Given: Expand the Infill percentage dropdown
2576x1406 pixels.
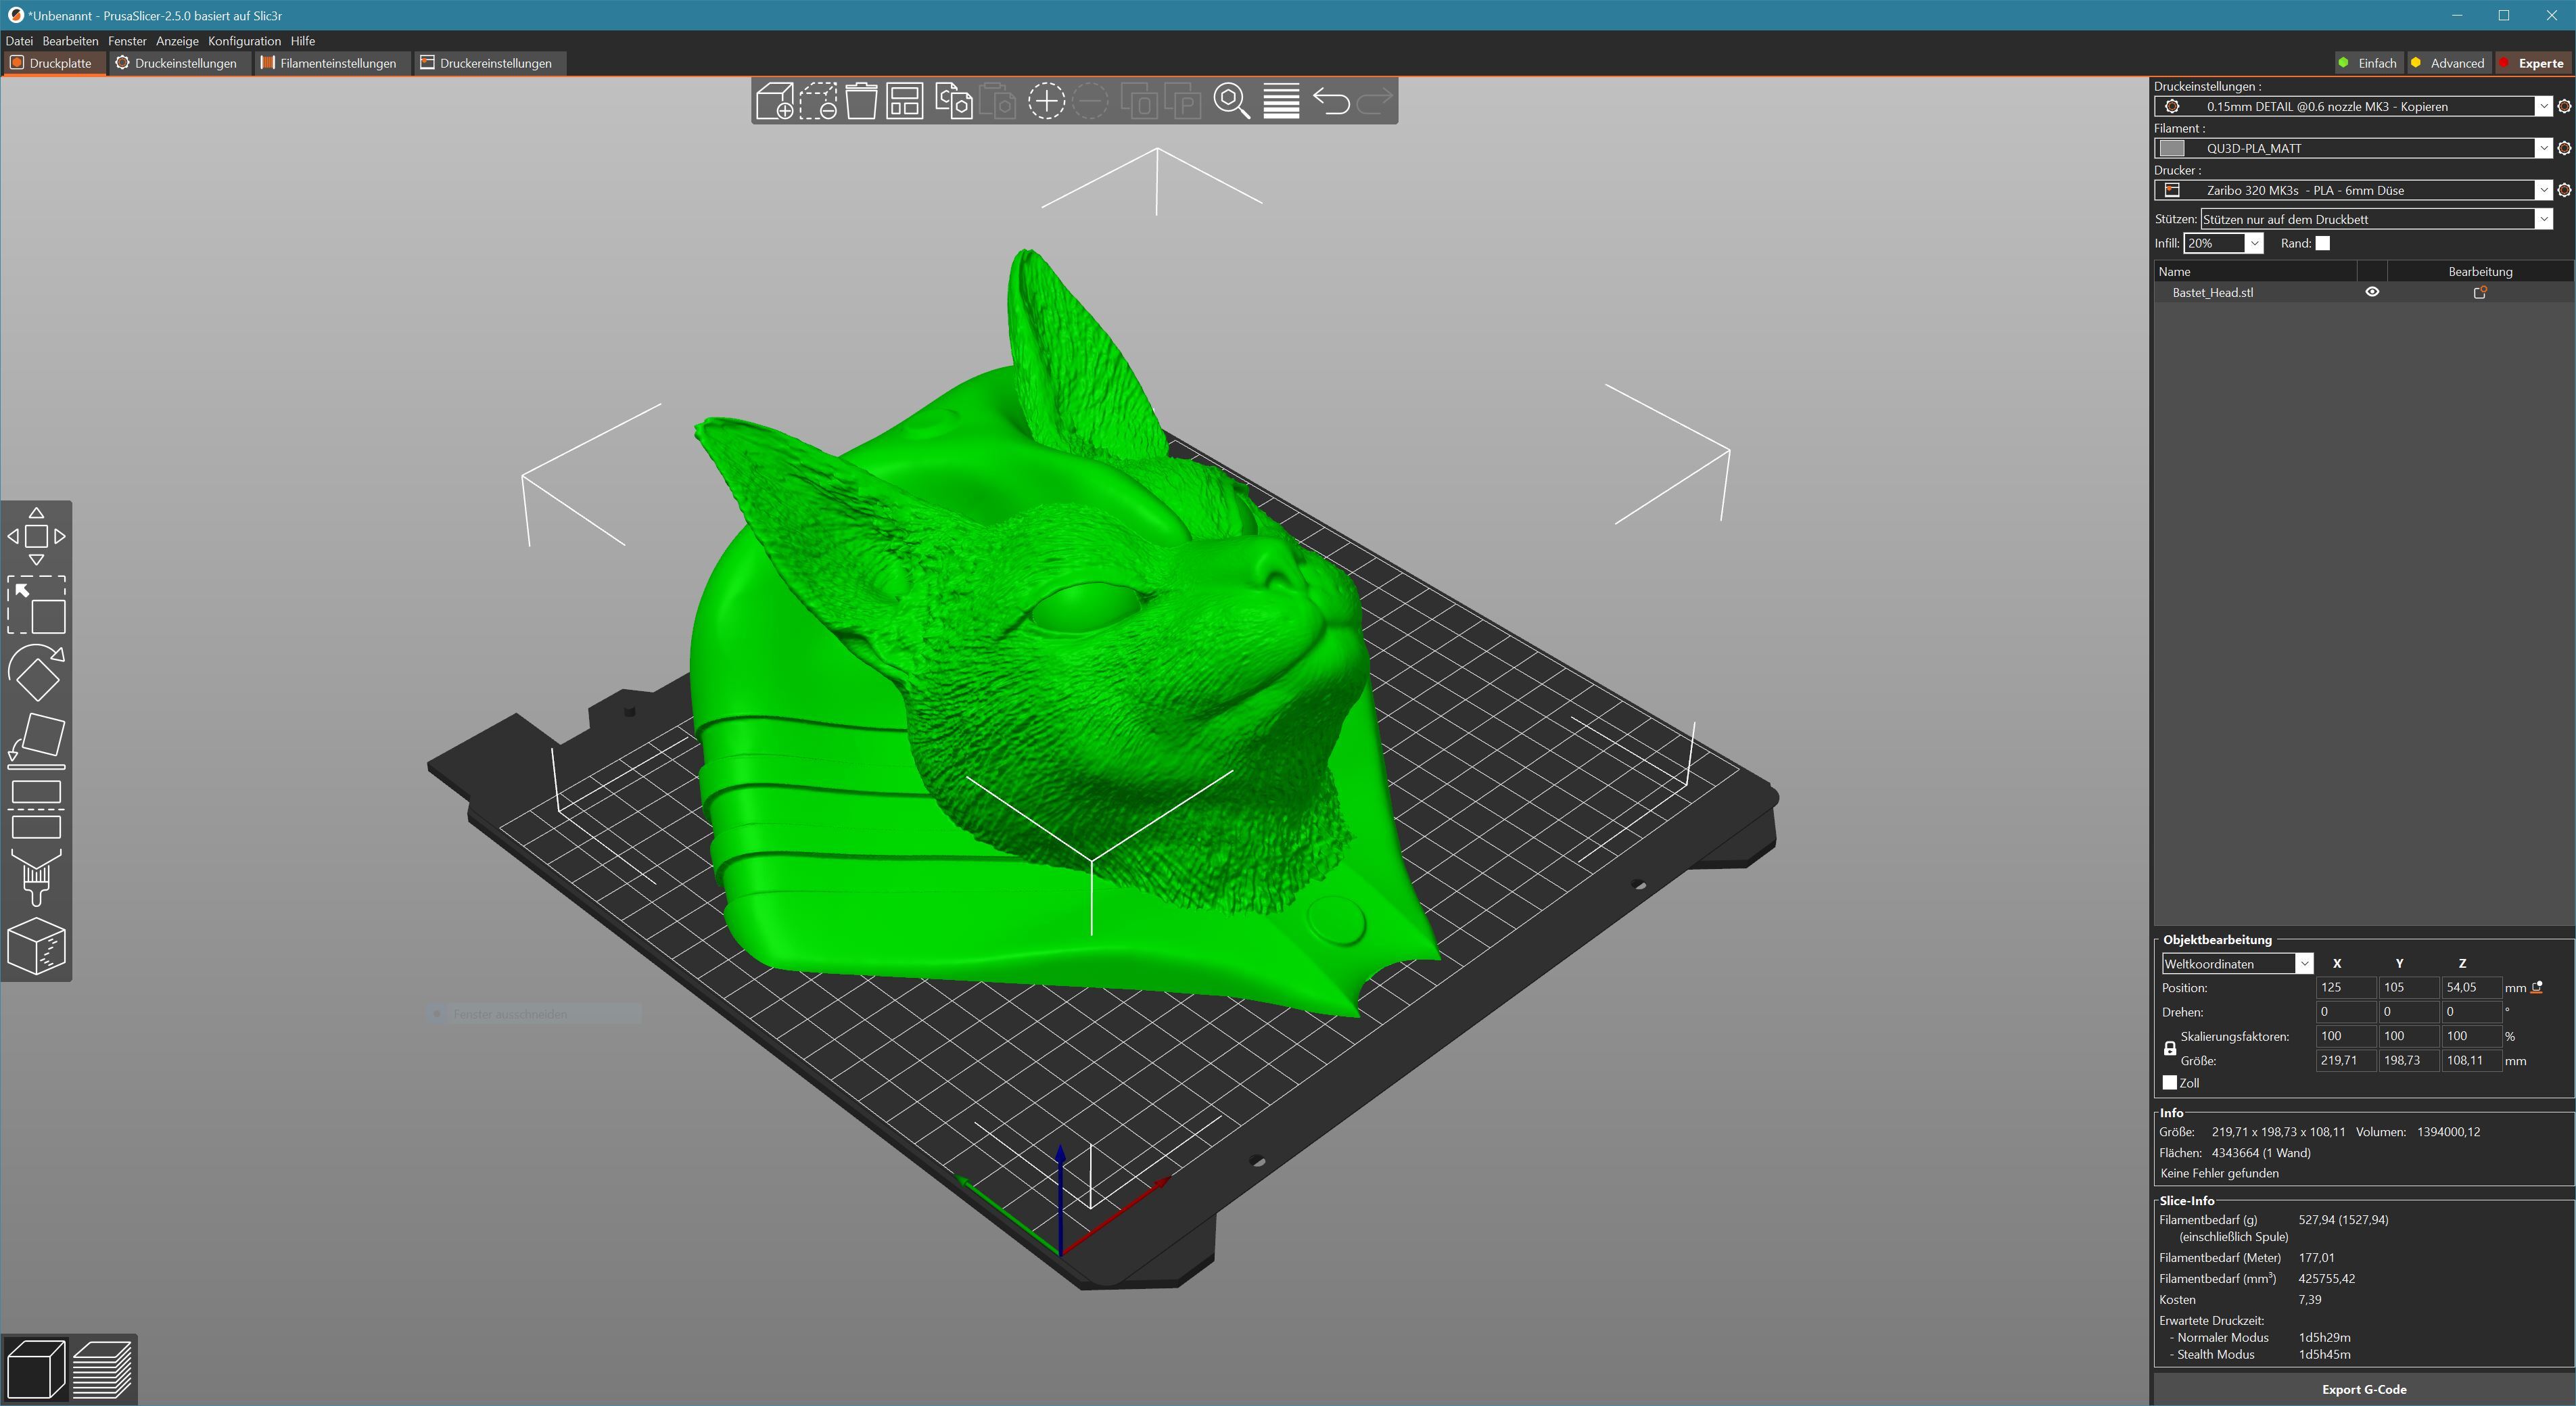Looking at the screenshot, I should pos(2254,243).
